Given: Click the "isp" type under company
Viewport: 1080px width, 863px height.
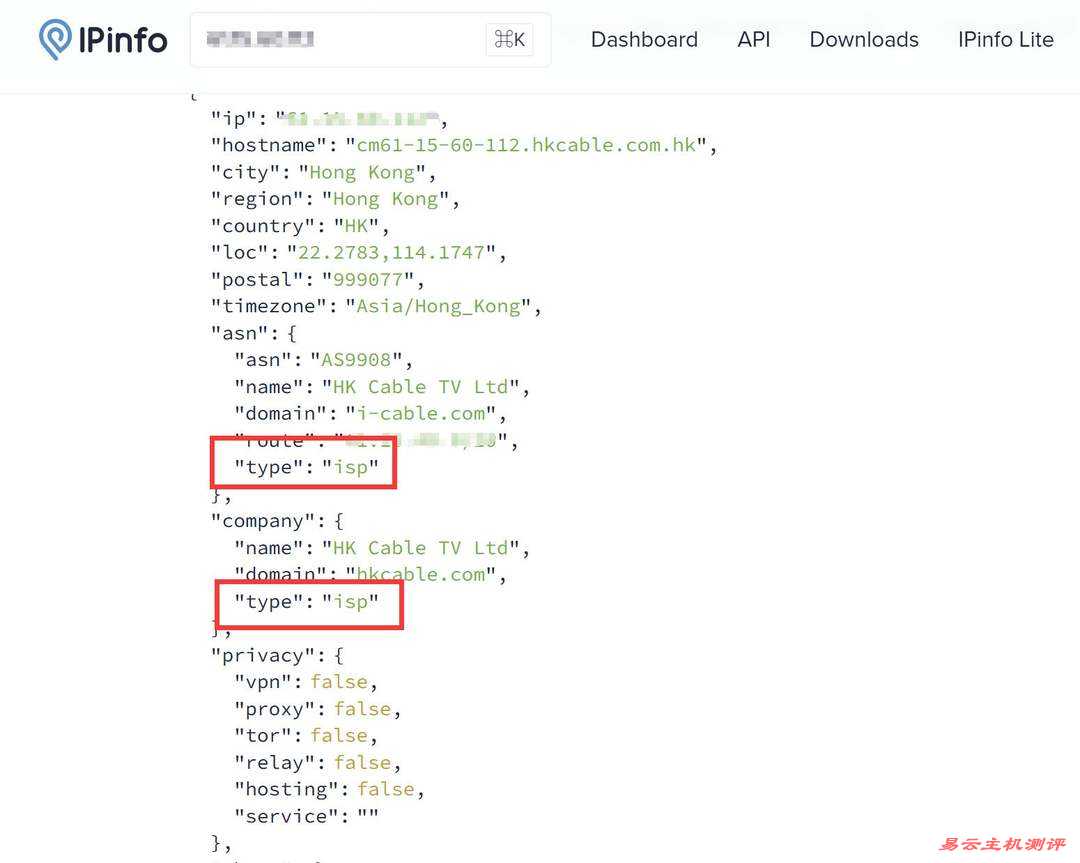Looking at the screenshot, I should click(x=350, y=602).
